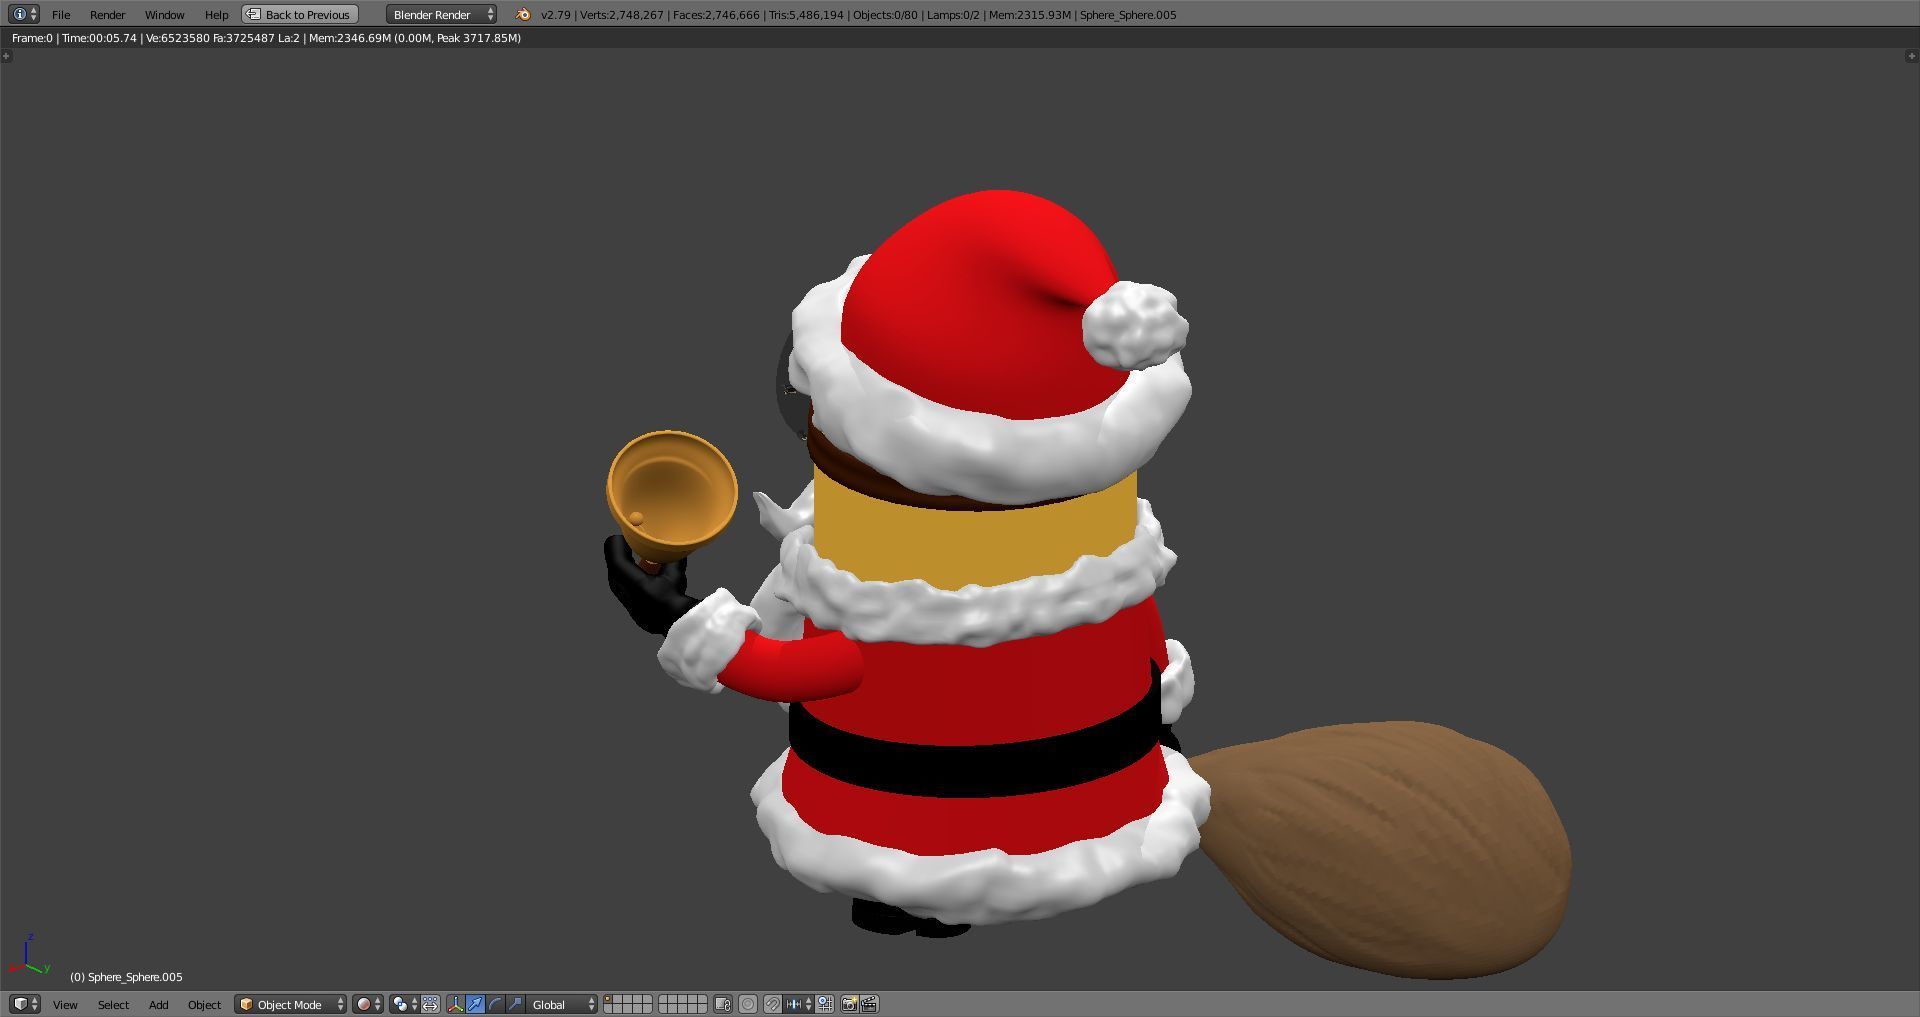Toggle lock camera and layers to scene

(723, 1004)
